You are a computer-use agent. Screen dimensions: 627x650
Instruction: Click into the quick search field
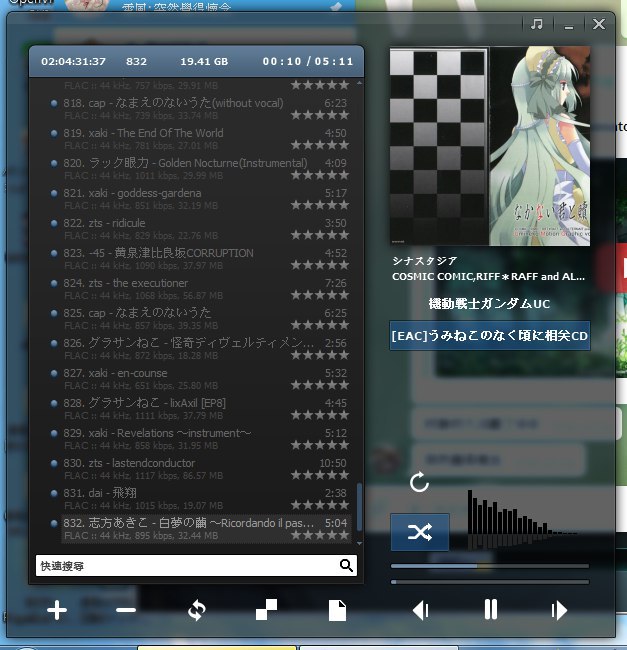(185, 566)
